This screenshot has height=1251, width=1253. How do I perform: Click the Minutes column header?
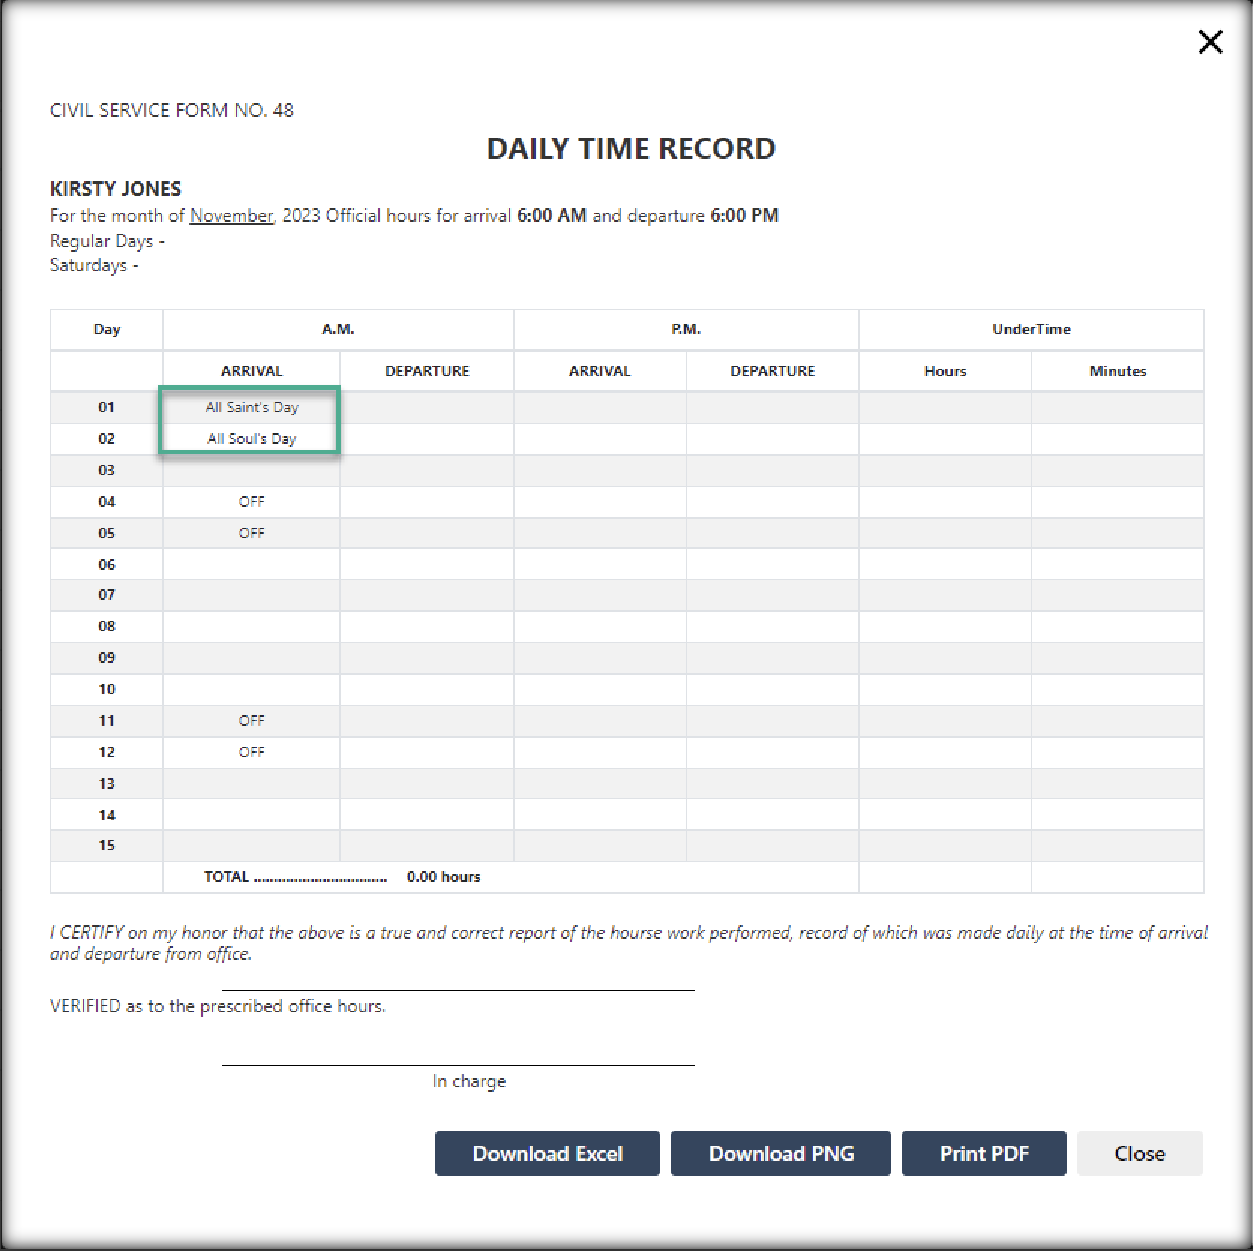point(1117,371)
